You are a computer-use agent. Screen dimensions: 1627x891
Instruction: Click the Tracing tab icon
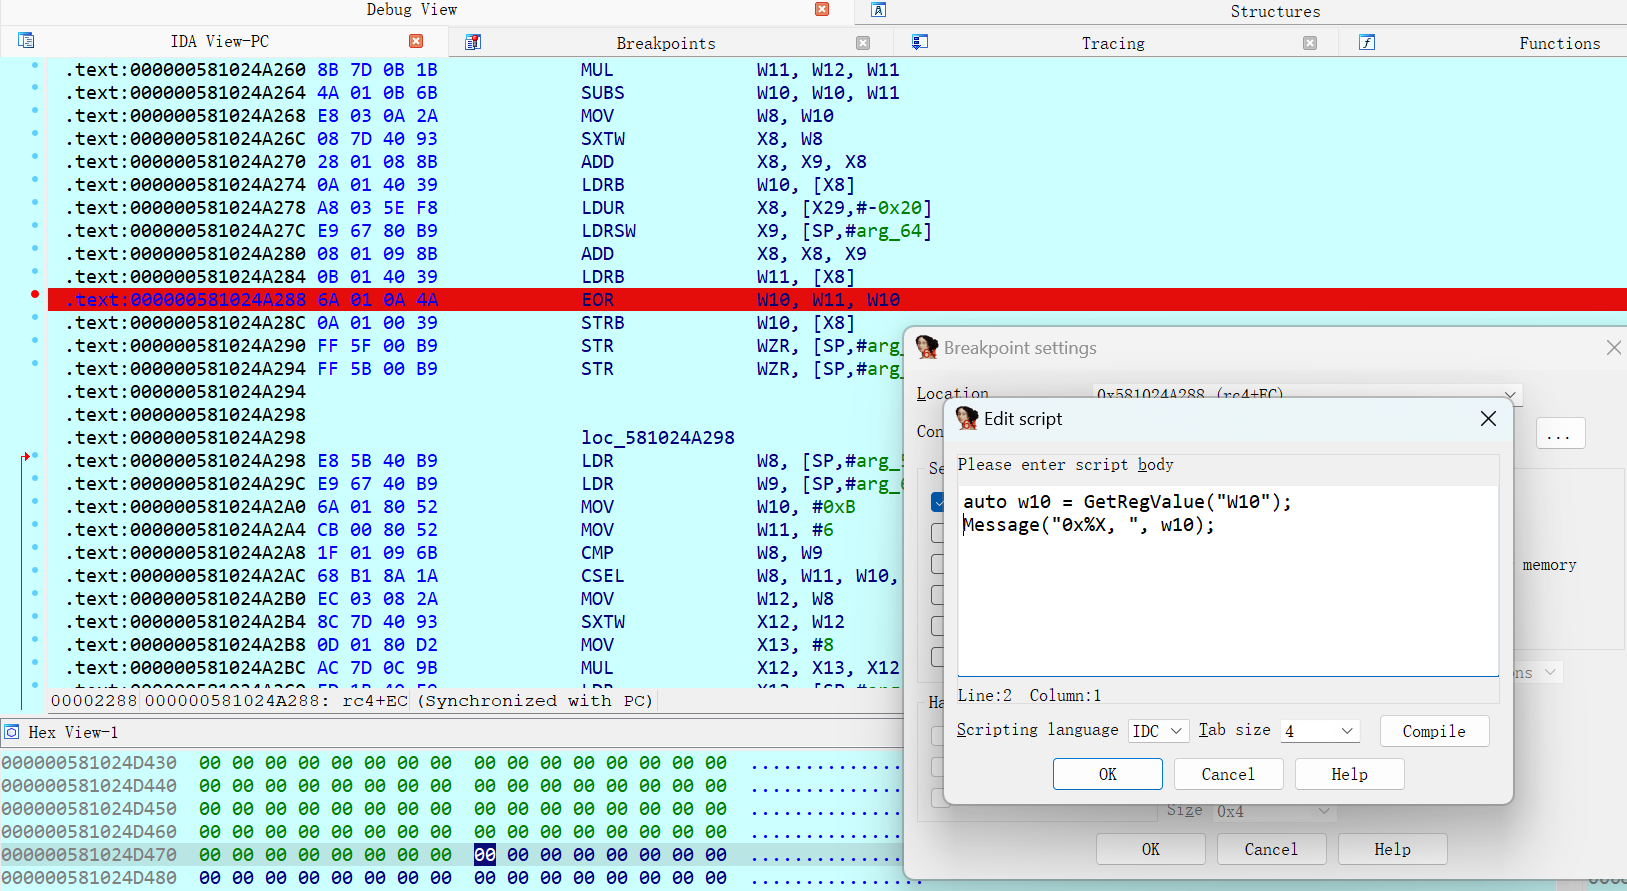(x=920, y=42)
